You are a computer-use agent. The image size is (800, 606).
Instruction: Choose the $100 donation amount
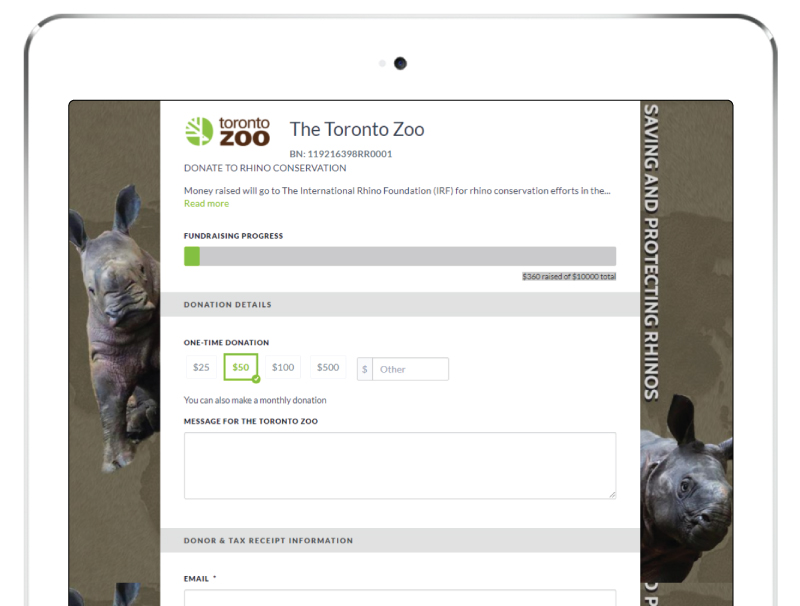tap(283, 368)
